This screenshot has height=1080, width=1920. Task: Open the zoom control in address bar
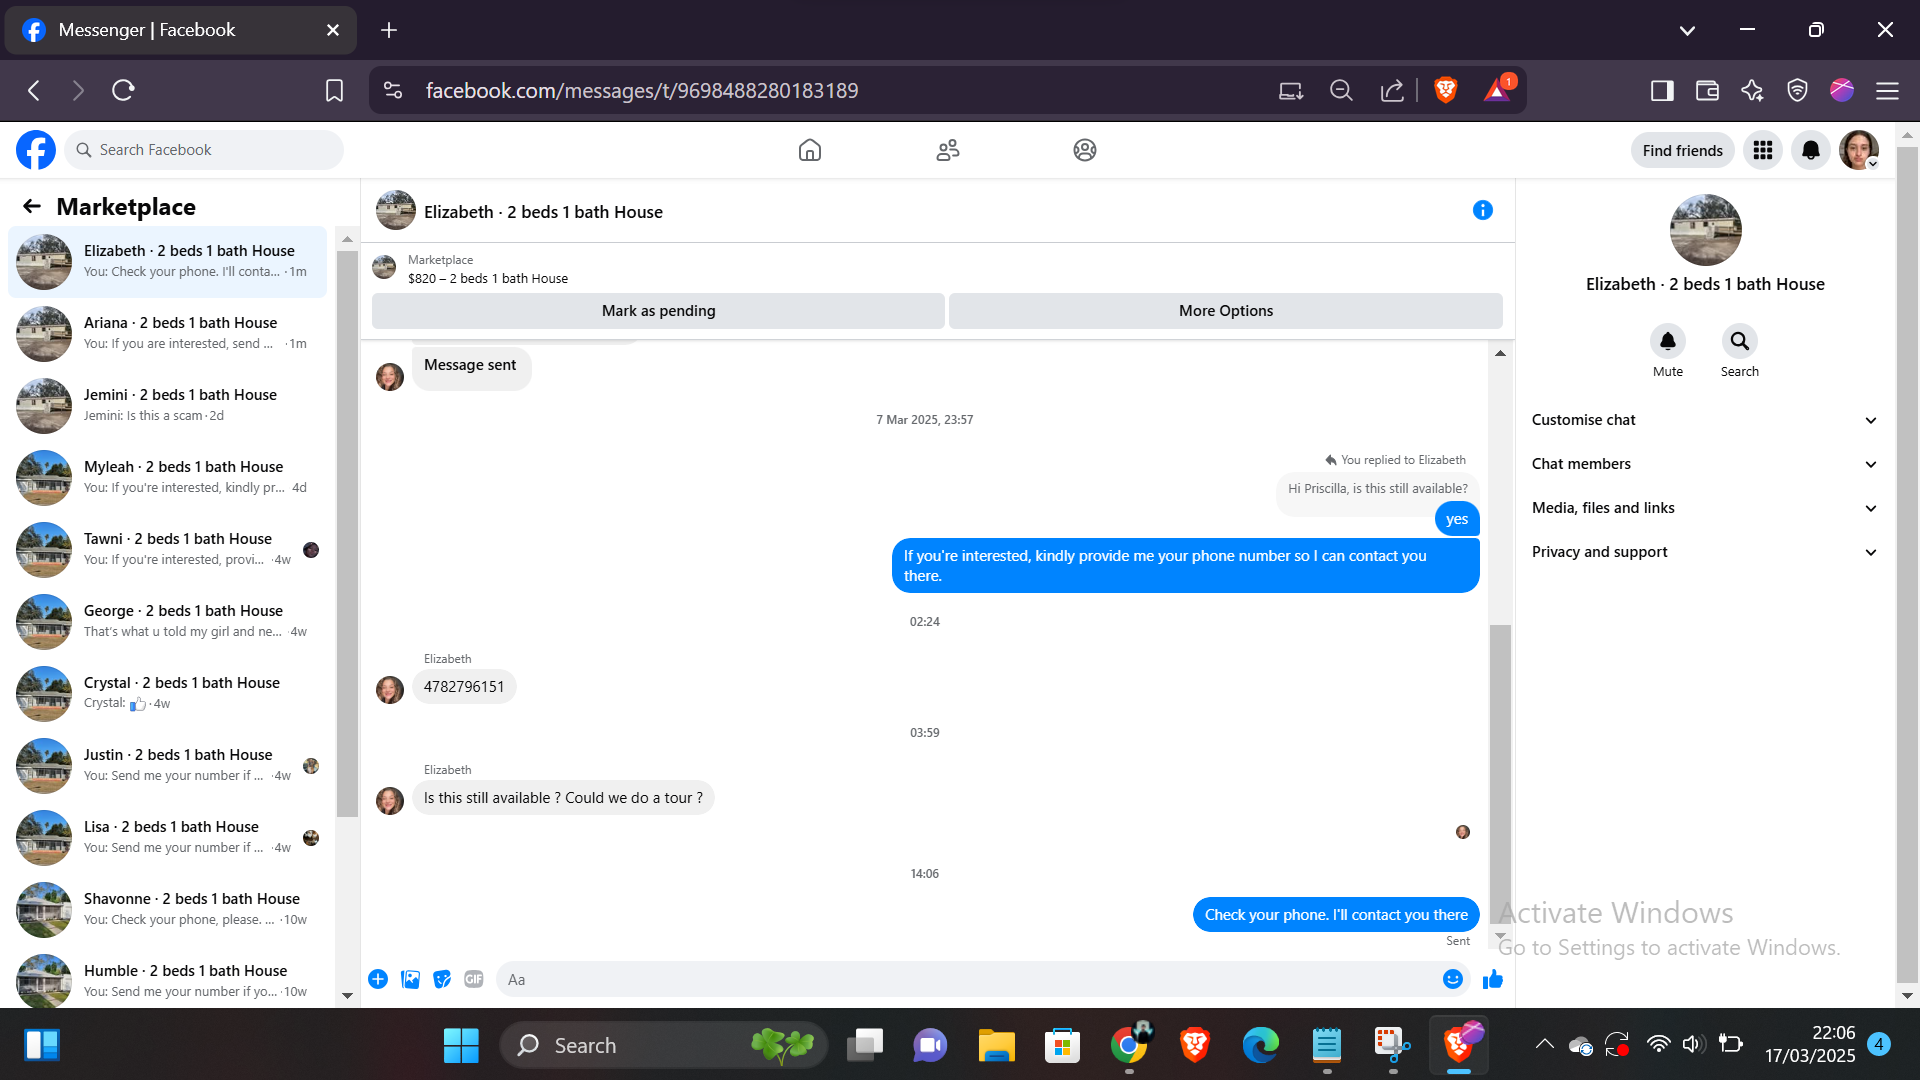pos(1341,91)
